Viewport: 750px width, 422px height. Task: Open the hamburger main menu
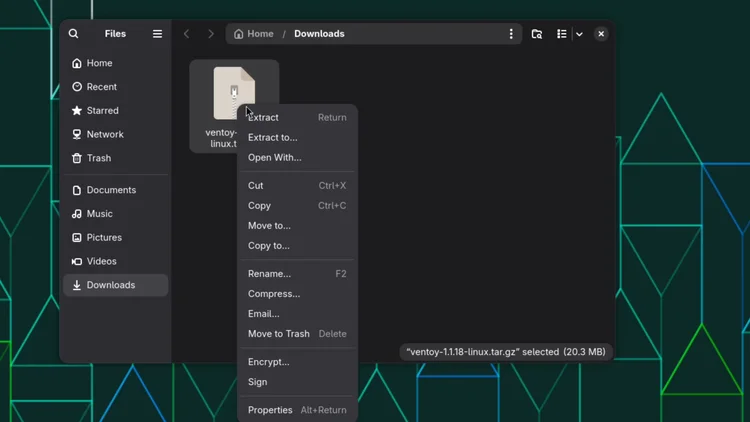click(x=157, y=34)
